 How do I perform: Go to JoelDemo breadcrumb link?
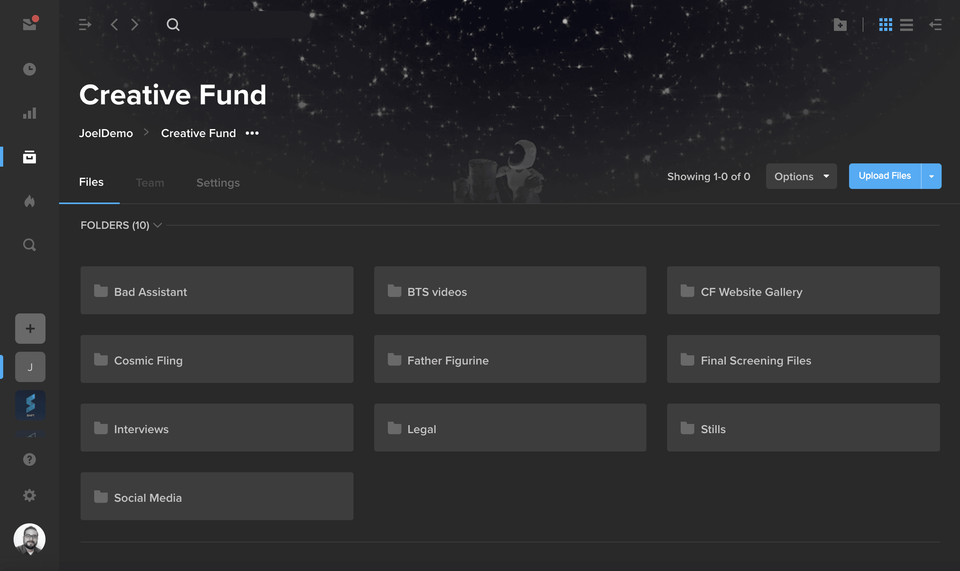pos(106,133)
